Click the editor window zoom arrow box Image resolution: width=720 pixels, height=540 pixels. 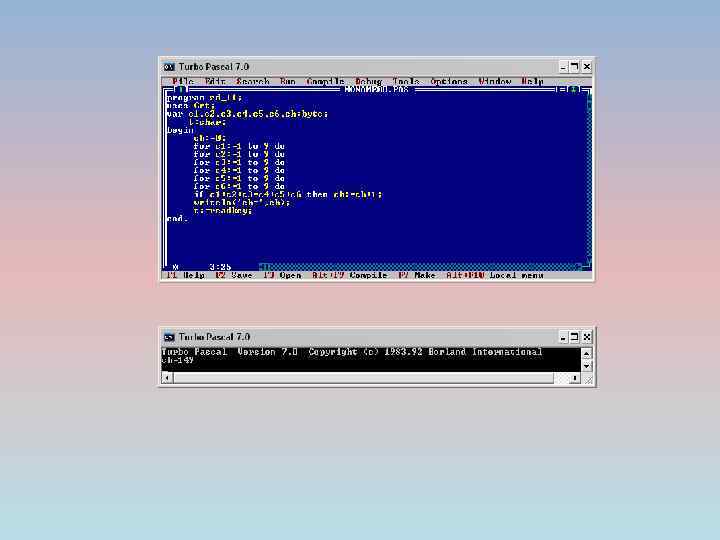573,89
